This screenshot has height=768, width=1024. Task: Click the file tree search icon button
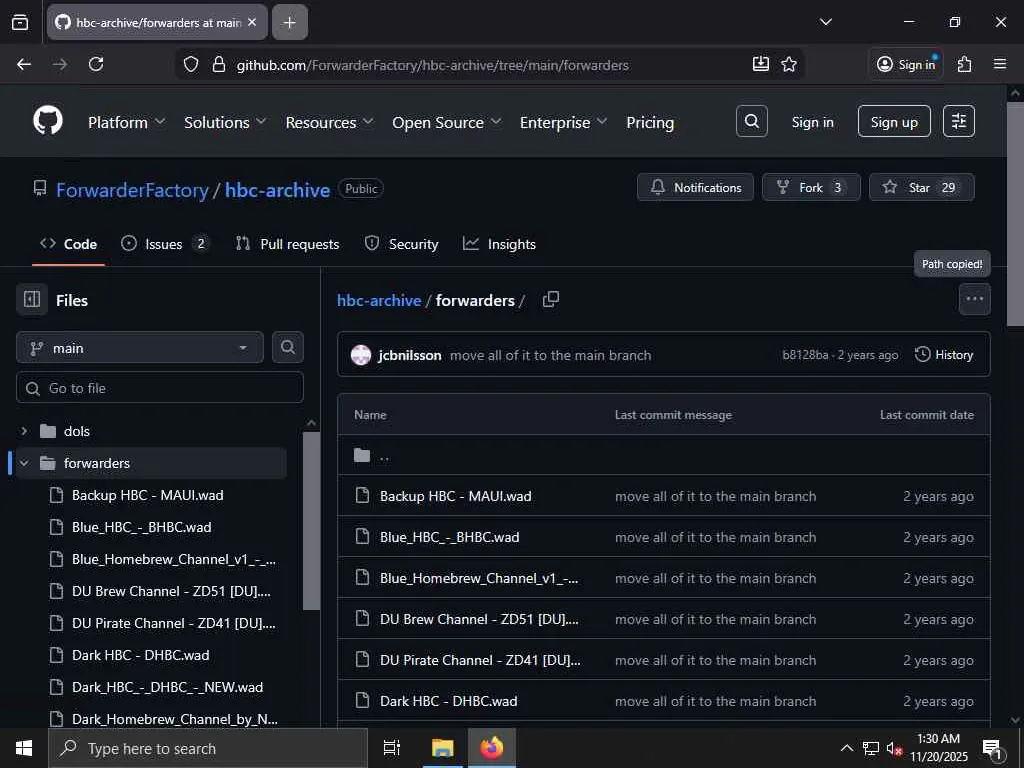coord(287,347)
